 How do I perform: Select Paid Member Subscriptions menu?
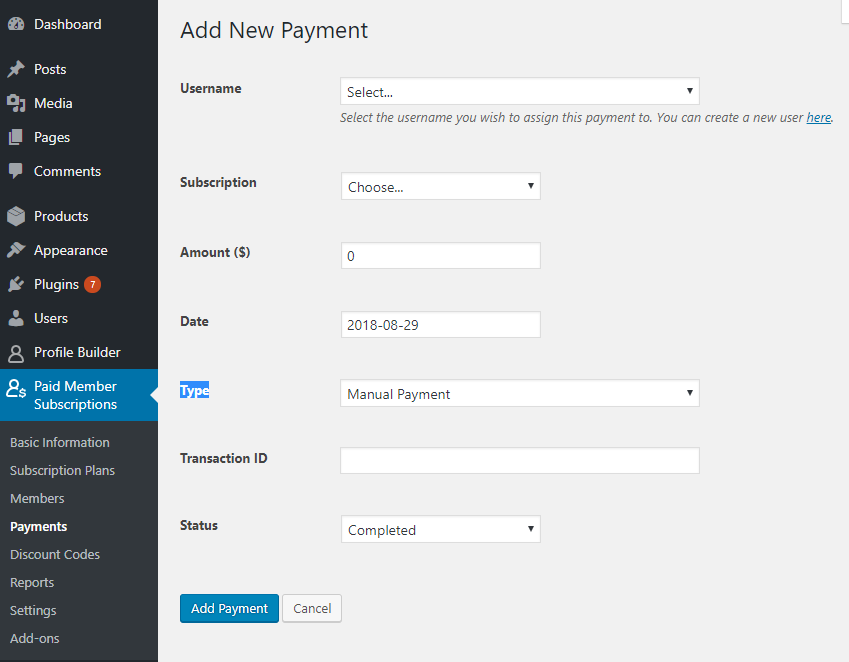point(79,395)
